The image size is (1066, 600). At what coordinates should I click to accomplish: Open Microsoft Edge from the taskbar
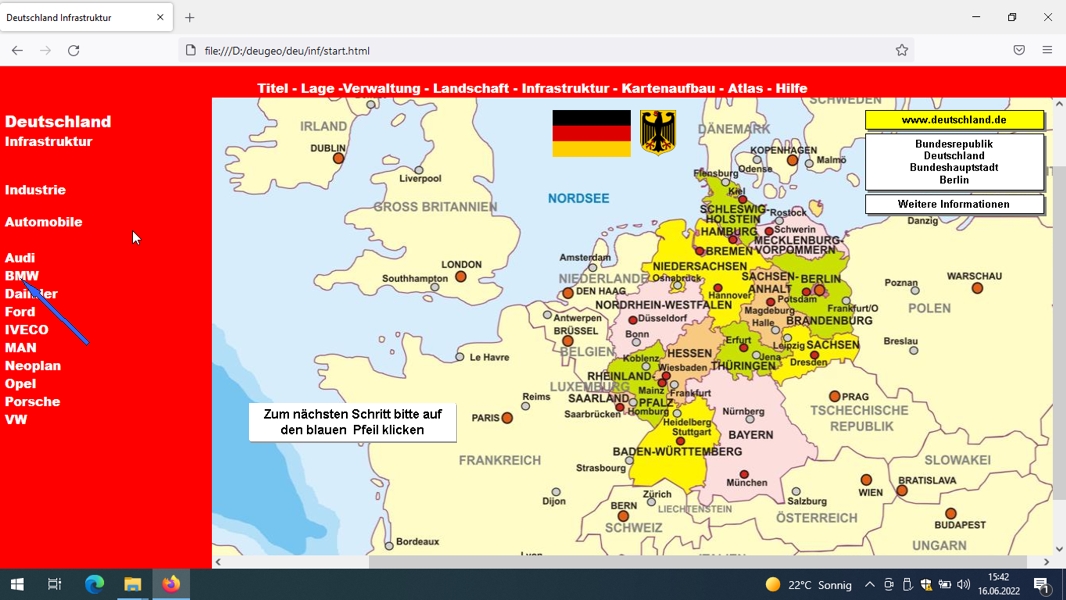(x=94, y=584)
